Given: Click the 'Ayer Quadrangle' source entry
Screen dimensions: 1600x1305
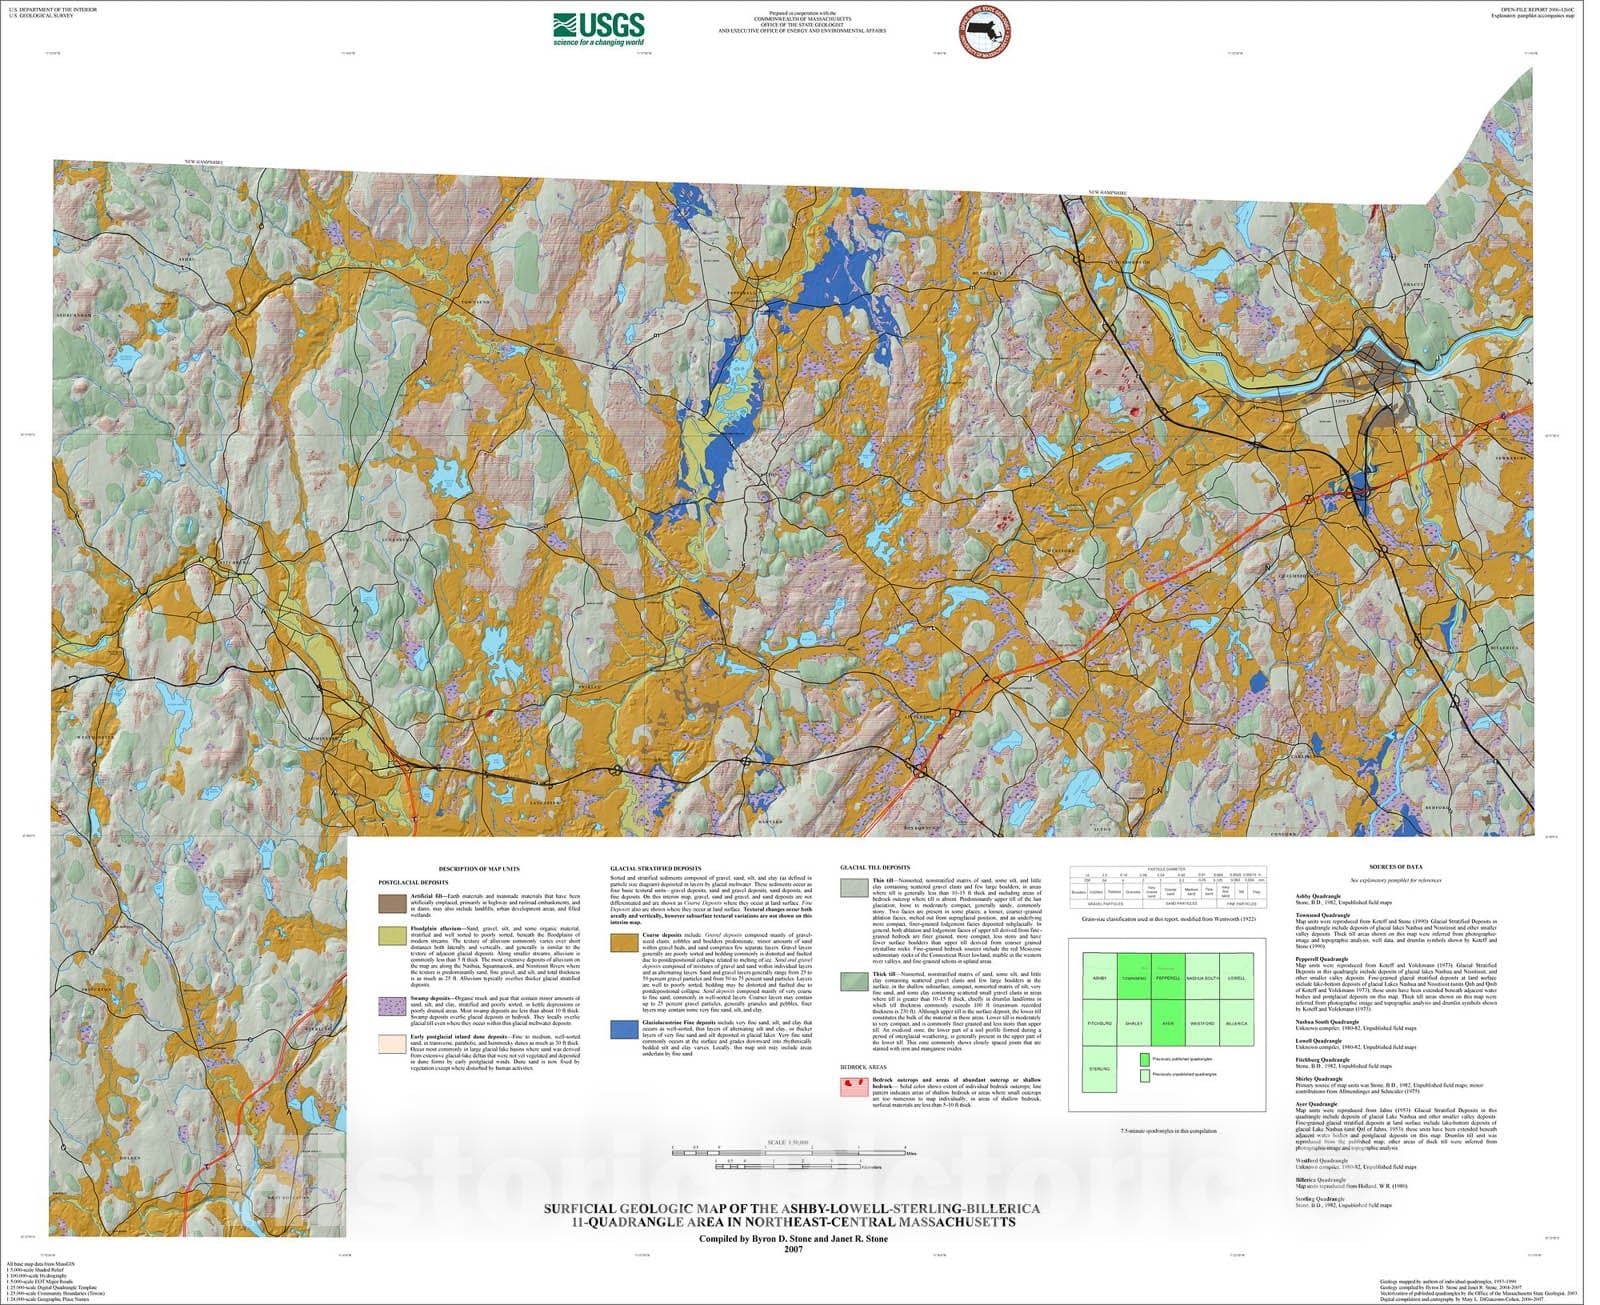Looking at the screenshot, I should (1396, 1128).
